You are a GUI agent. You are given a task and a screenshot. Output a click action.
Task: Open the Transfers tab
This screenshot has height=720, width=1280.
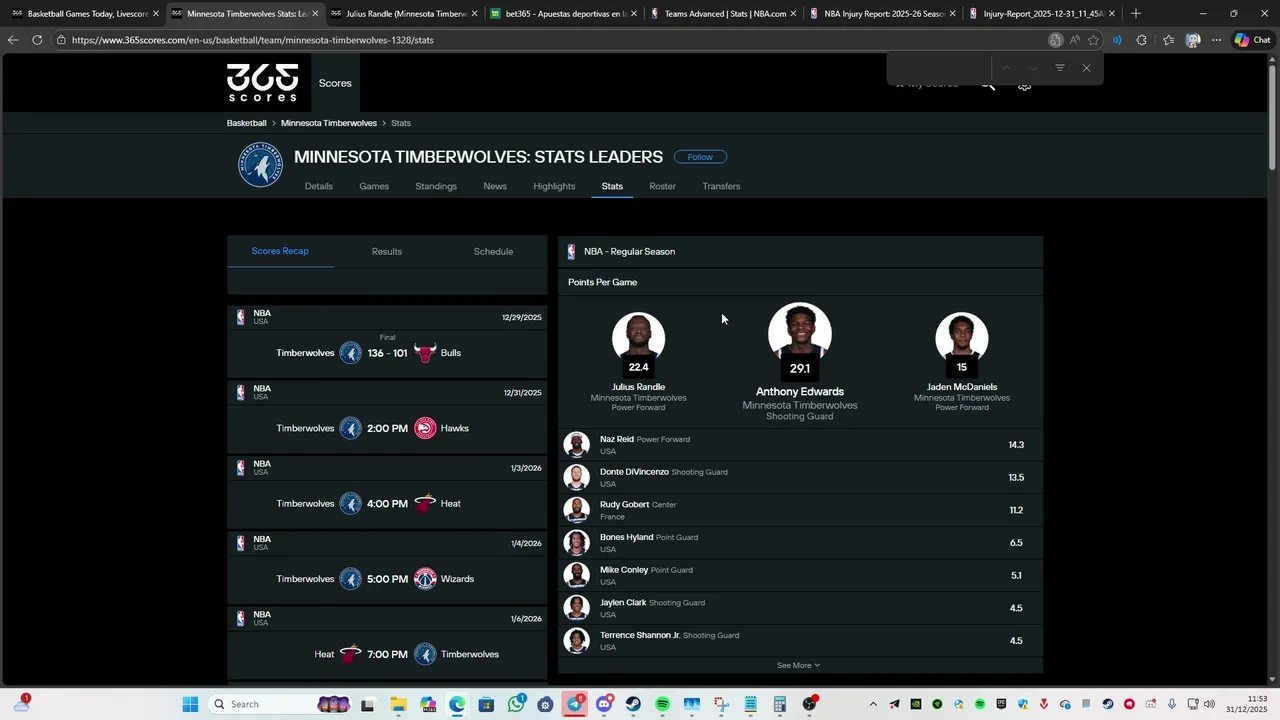721,186
